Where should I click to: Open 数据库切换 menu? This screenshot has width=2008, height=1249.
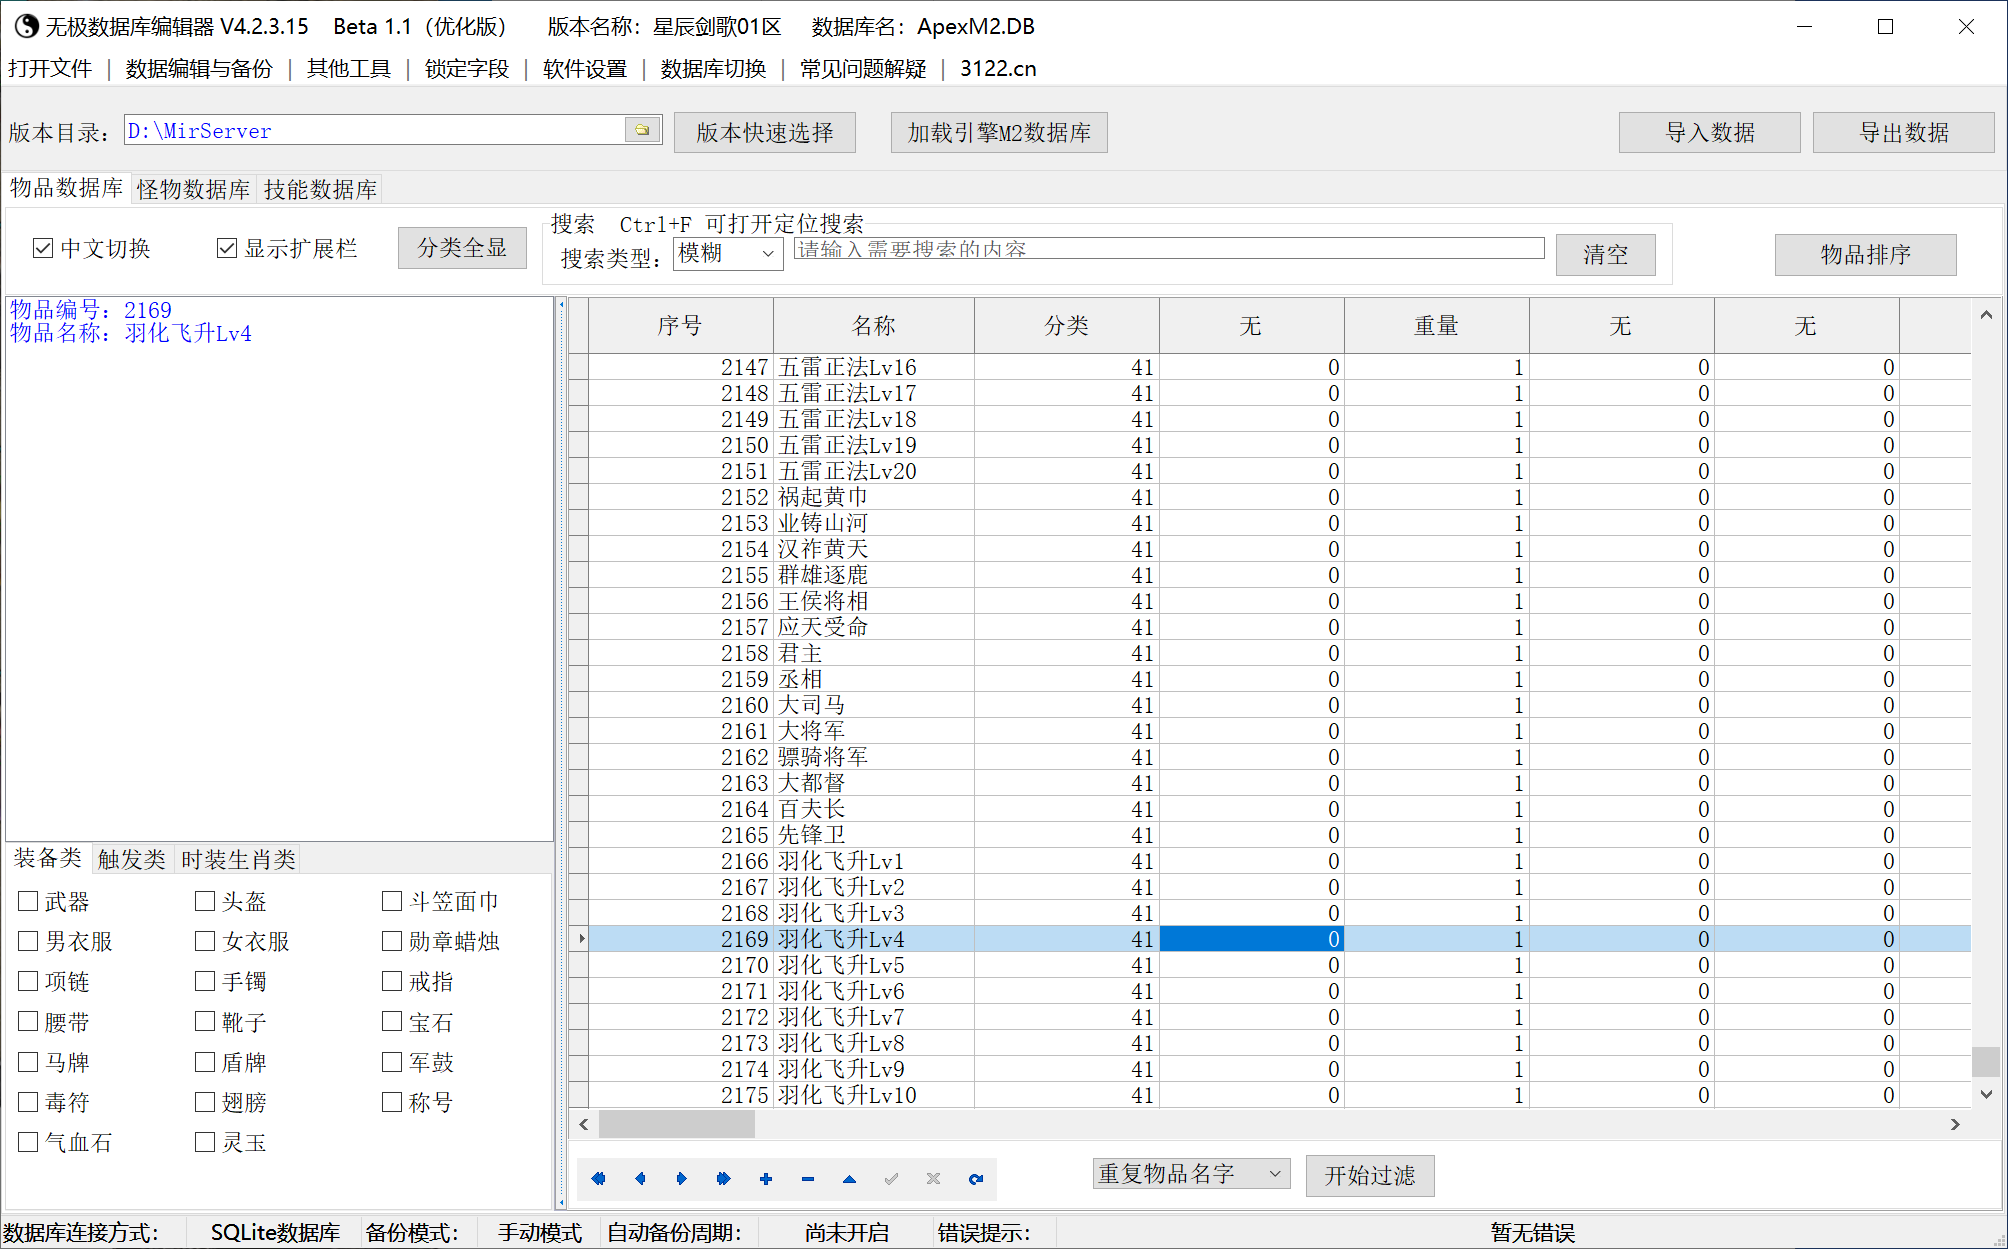coord(713,69)
